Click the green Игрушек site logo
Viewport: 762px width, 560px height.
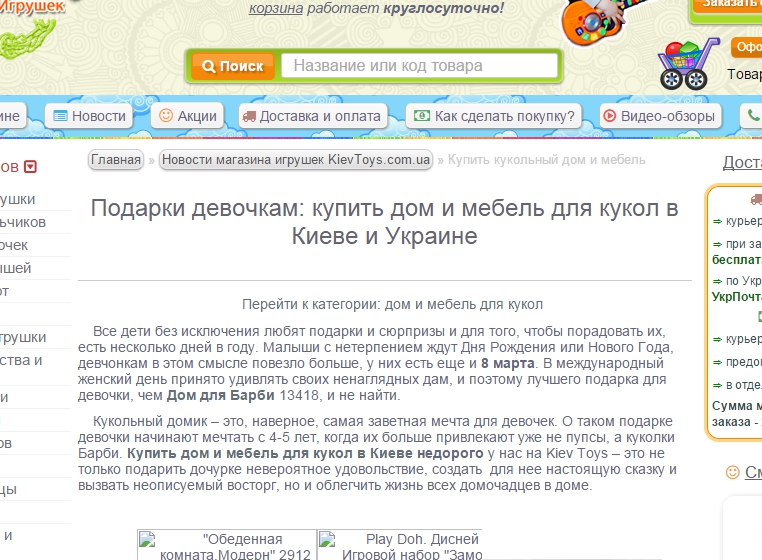(30, 29)
